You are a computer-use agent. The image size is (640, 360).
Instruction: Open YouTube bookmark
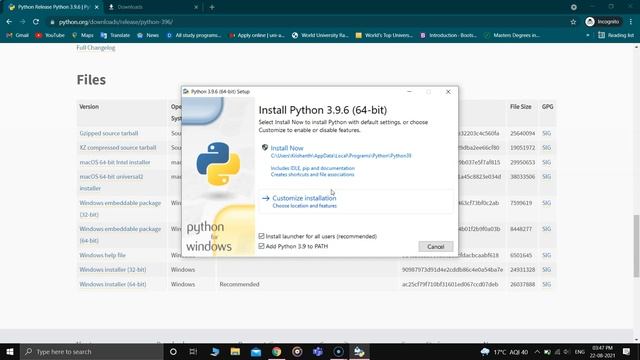coord(50,36)
